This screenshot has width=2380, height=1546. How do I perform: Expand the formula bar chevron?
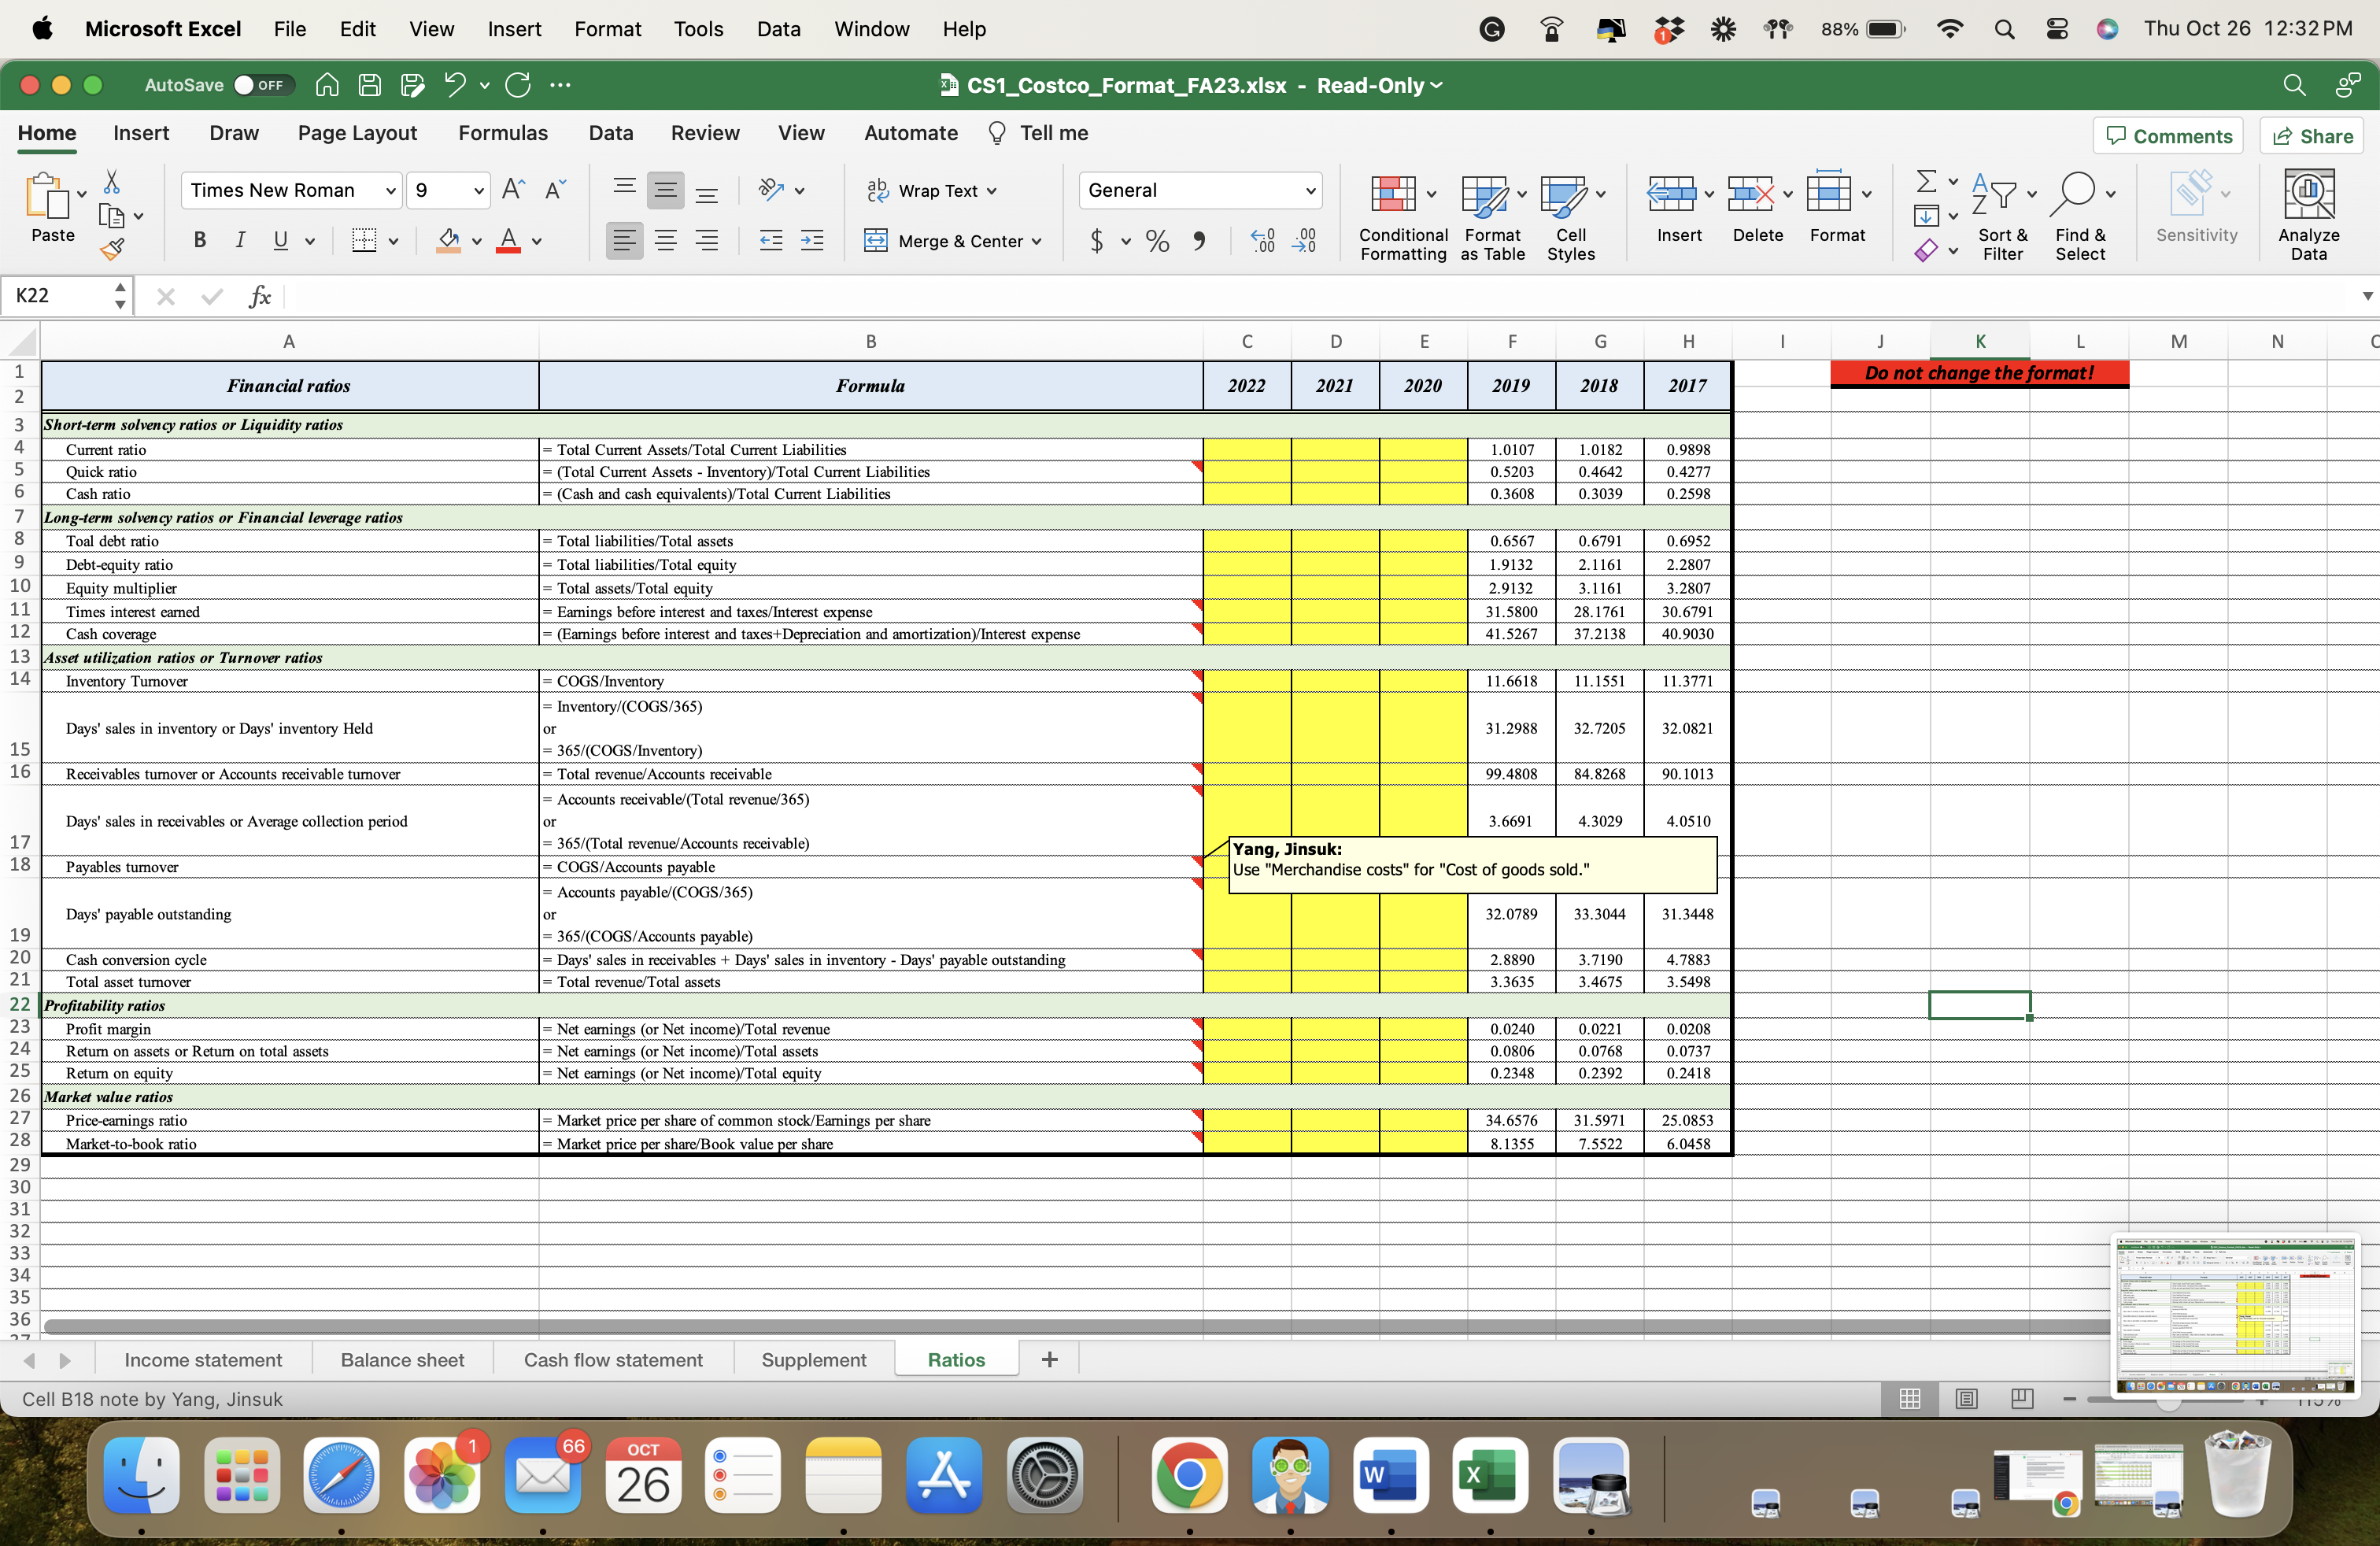point(2366,296)
